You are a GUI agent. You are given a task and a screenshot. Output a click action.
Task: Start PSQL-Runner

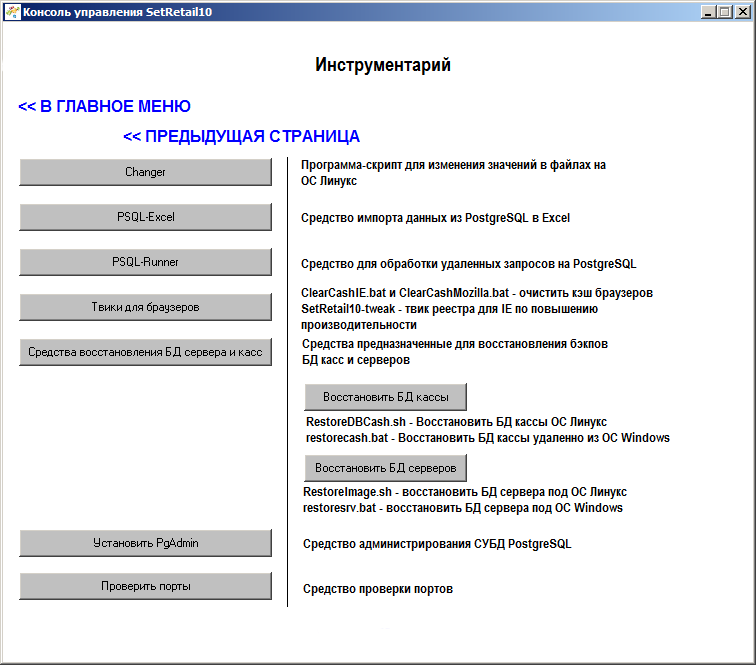click(145, 262)
